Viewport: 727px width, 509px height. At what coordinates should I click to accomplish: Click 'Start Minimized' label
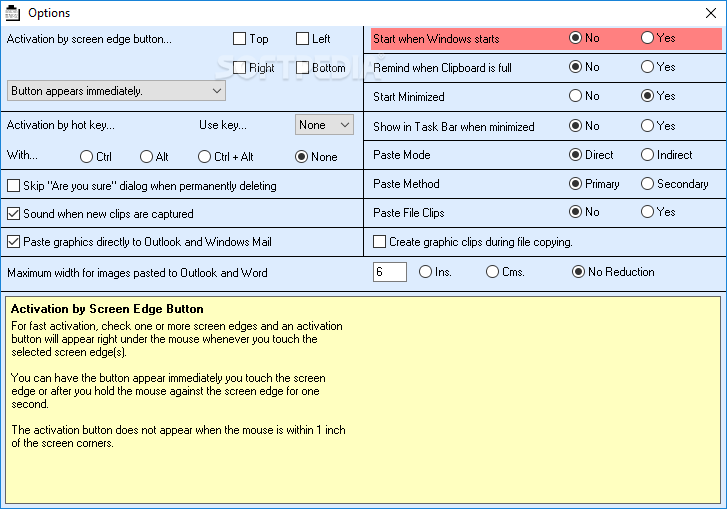click(x=408, y=97)
